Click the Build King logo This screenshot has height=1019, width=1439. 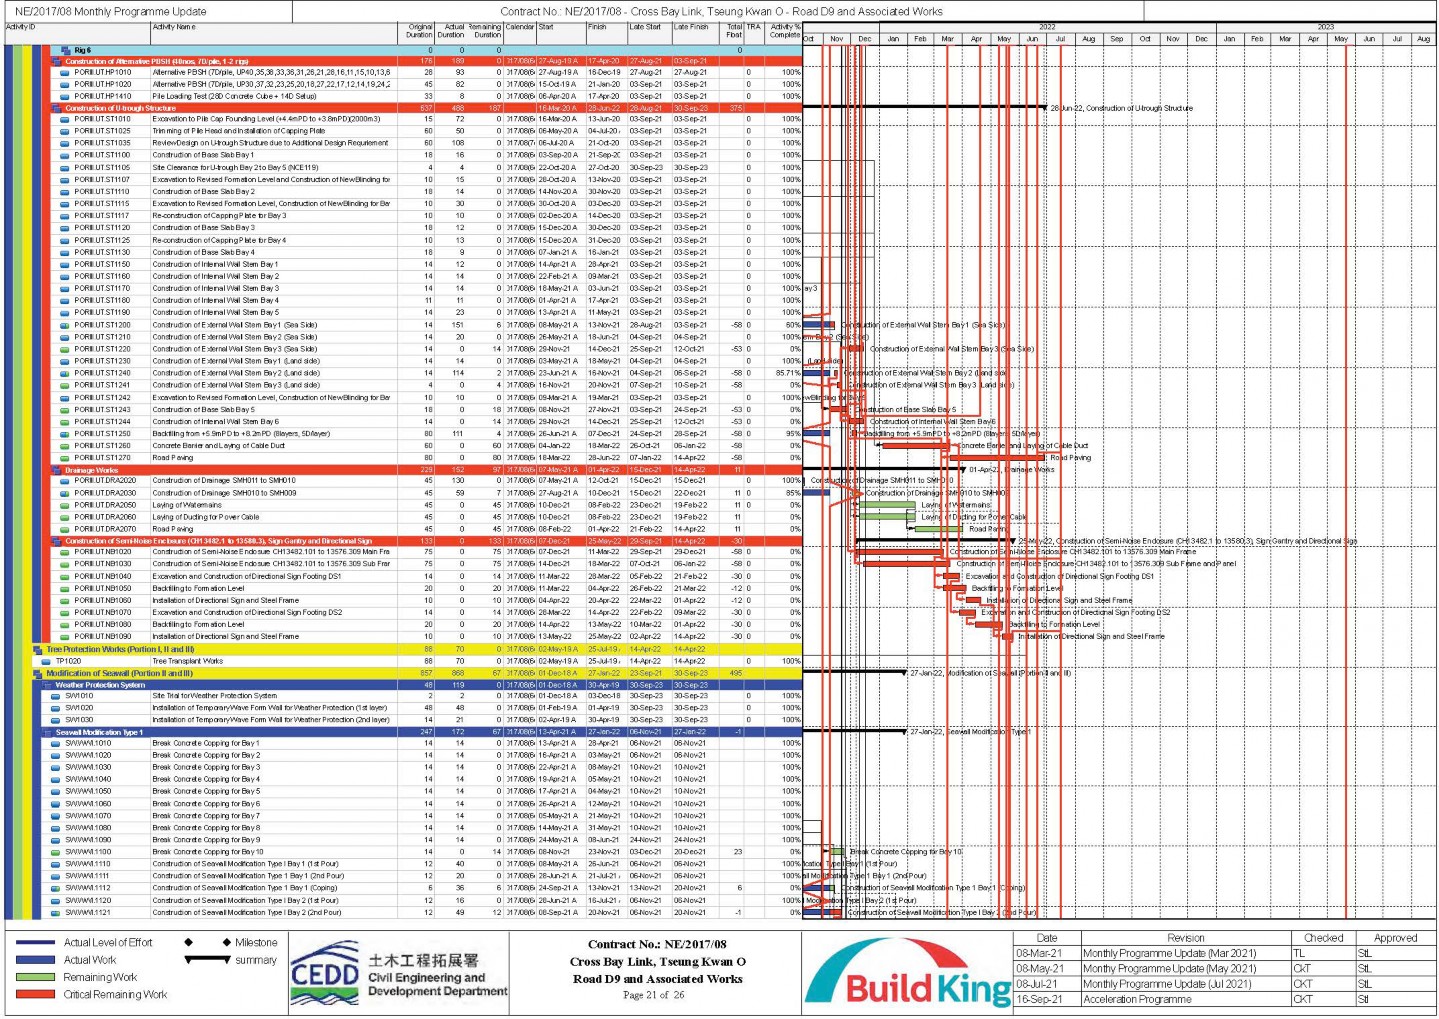pyautogui.click(x=908, y=973)
